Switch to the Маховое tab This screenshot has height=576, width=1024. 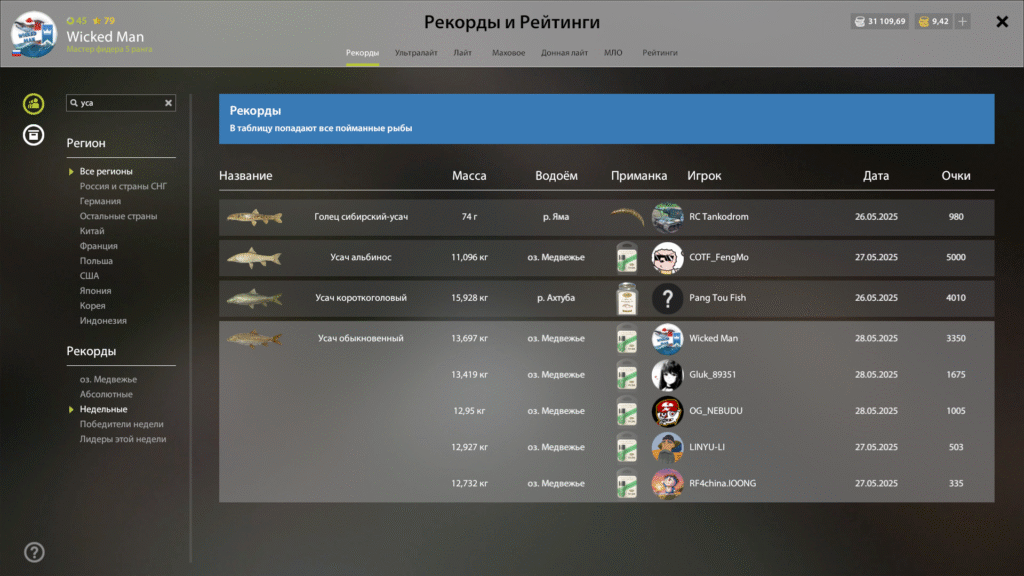(x=508, y=53)
